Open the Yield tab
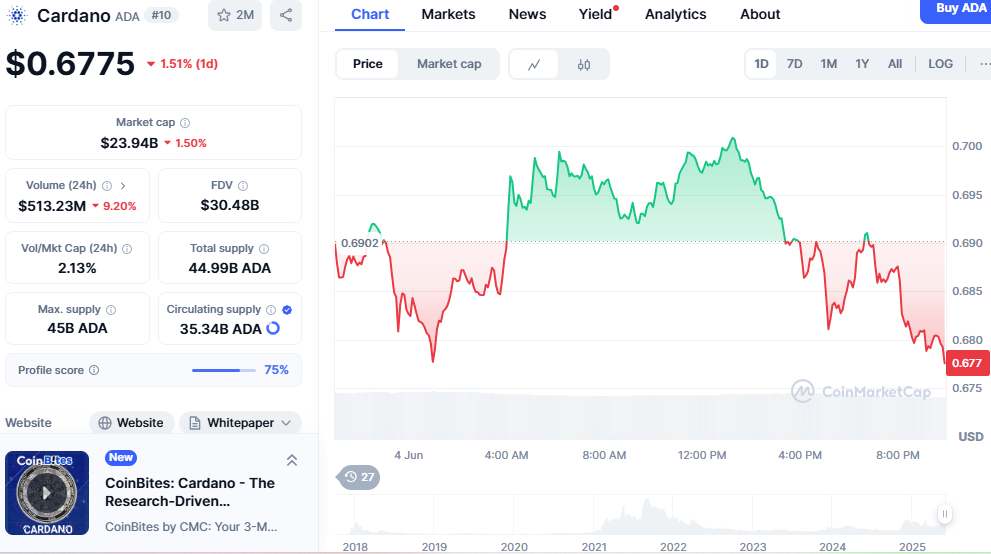 [x=596, y=15]
